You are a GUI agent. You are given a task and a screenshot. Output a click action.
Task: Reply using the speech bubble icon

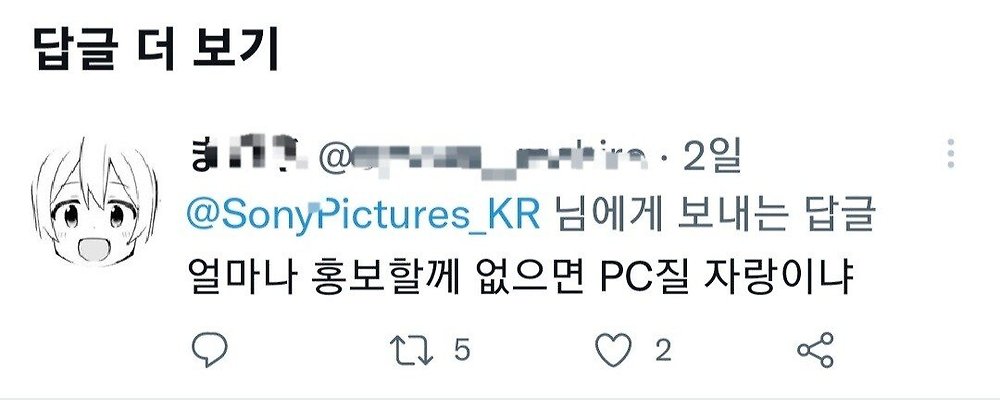coord(210,350)
